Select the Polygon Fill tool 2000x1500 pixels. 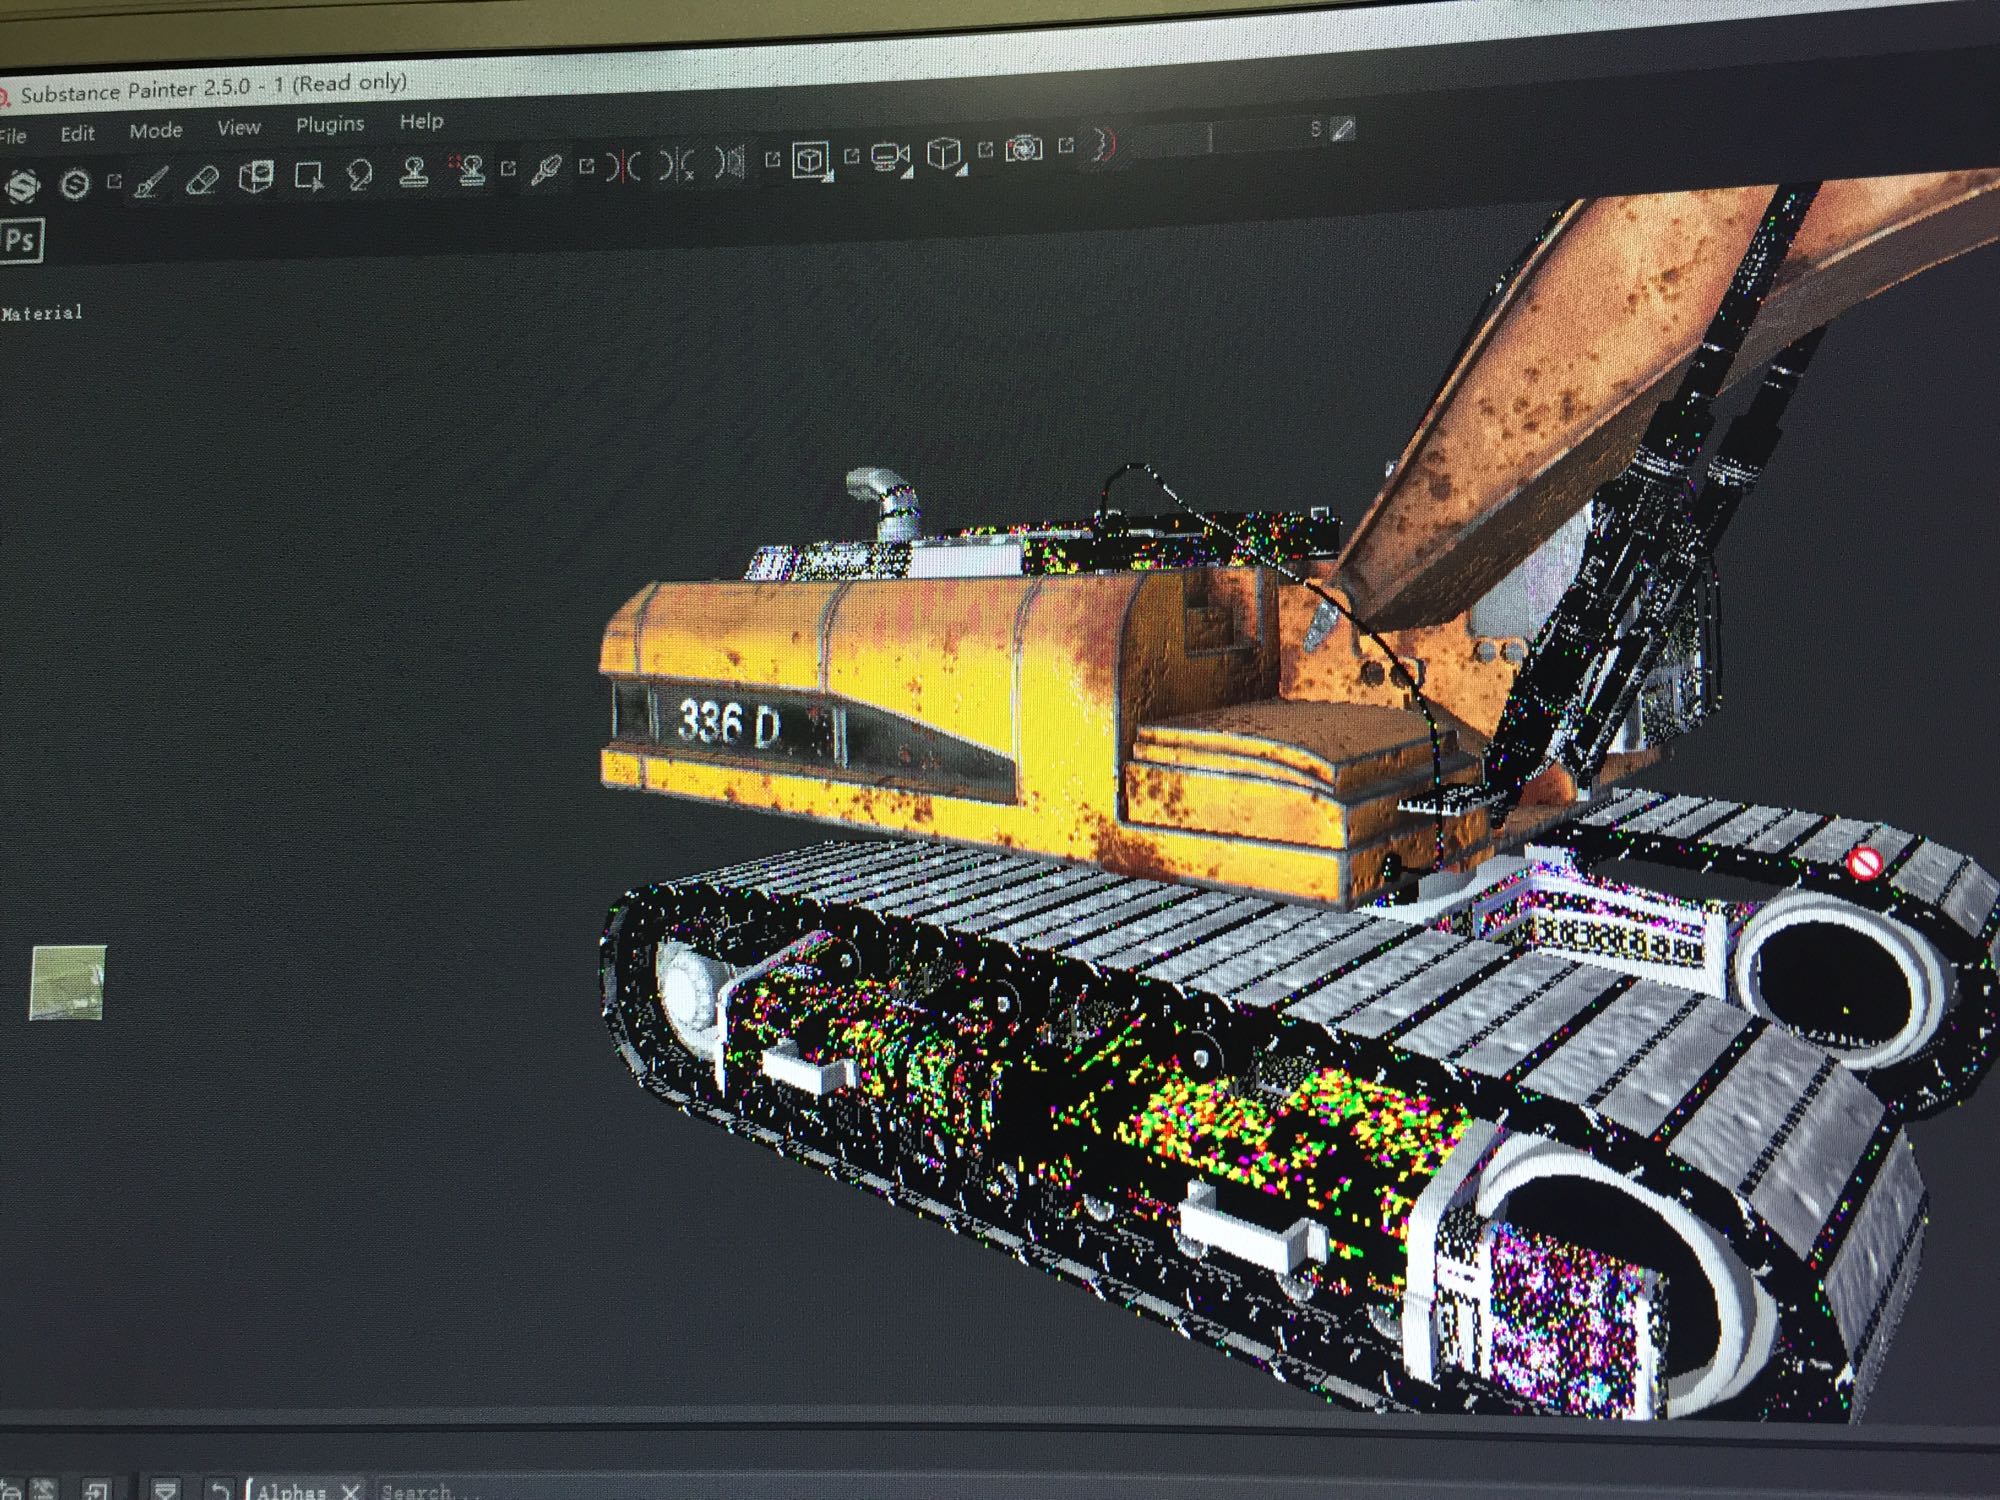pos(308,177)
